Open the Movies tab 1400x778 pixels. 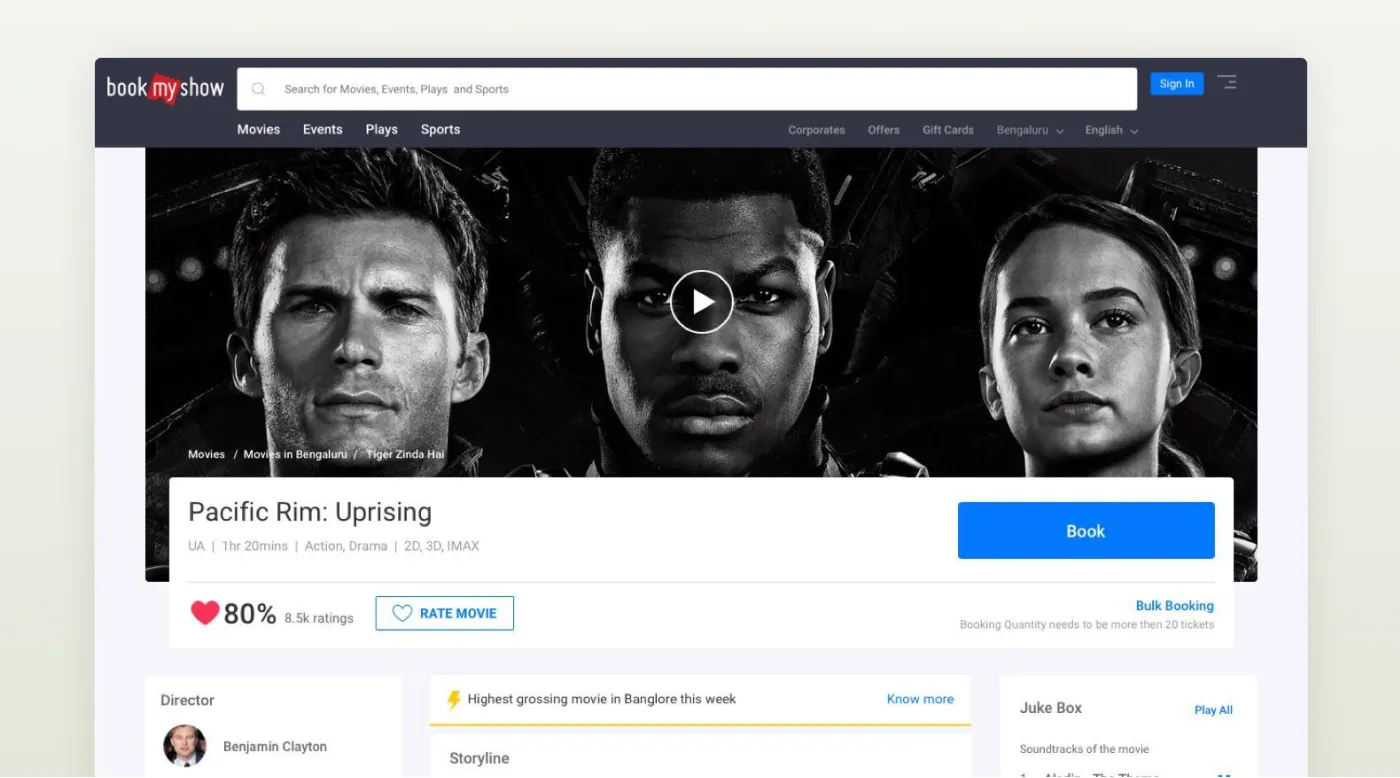click(x=258, y=129)
